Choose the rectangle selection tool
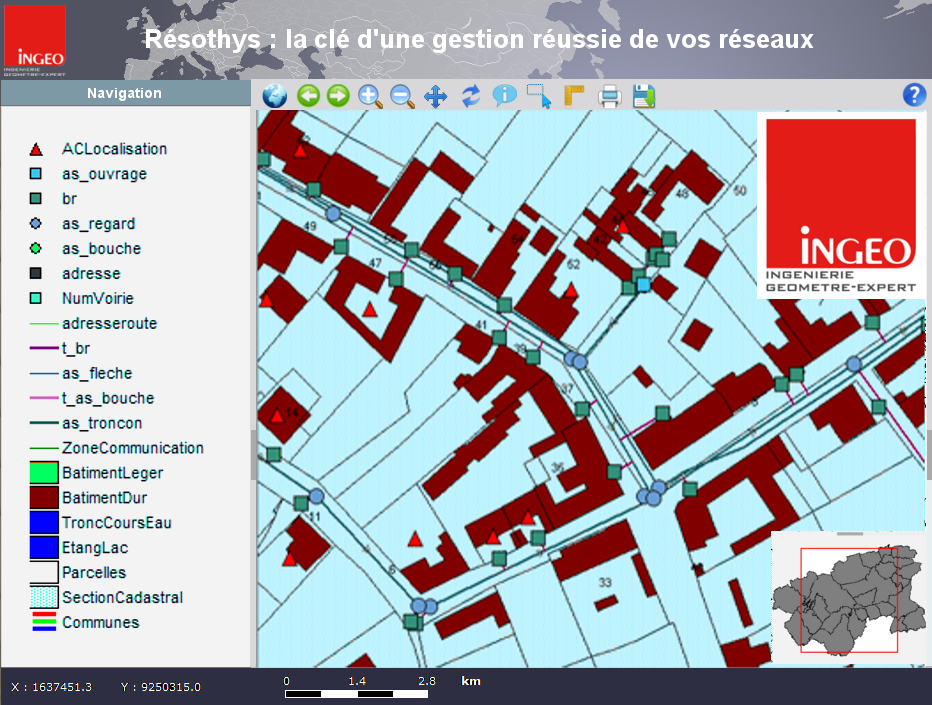The image size is (932, 705). click(x=539, y=96)
